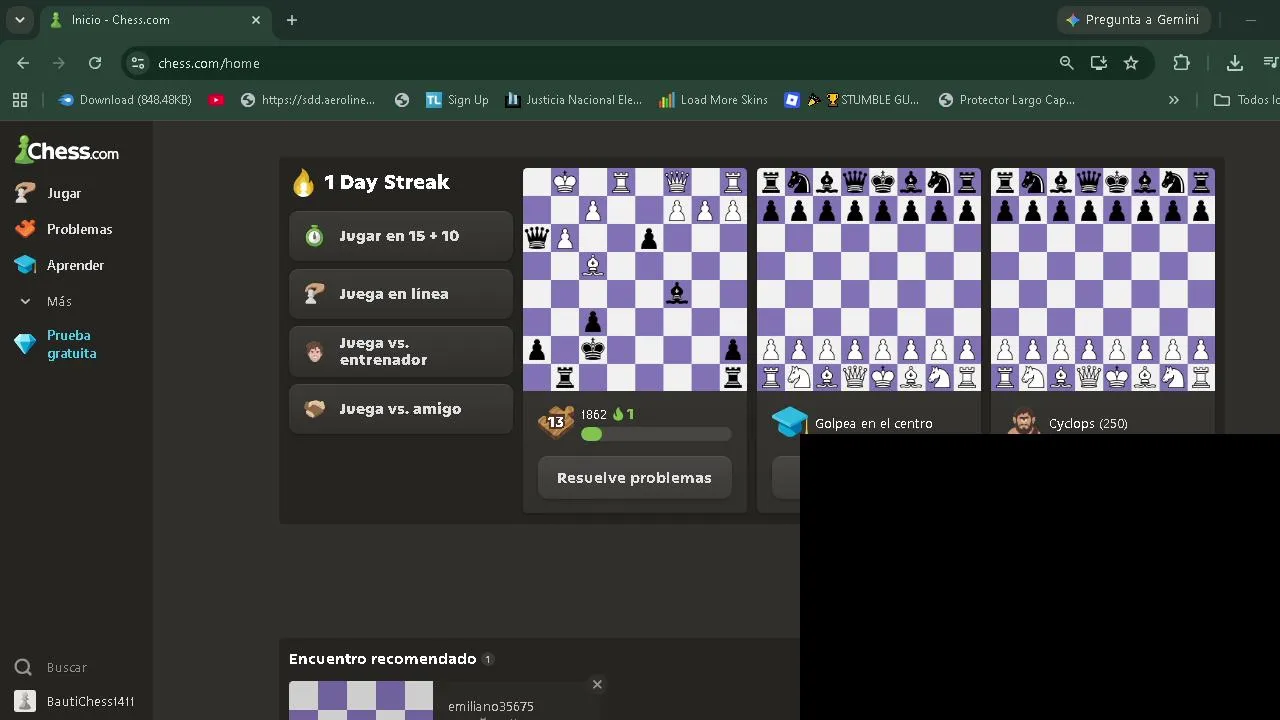Open the puzzle chess board thumbnail

[x=635, y=279]
